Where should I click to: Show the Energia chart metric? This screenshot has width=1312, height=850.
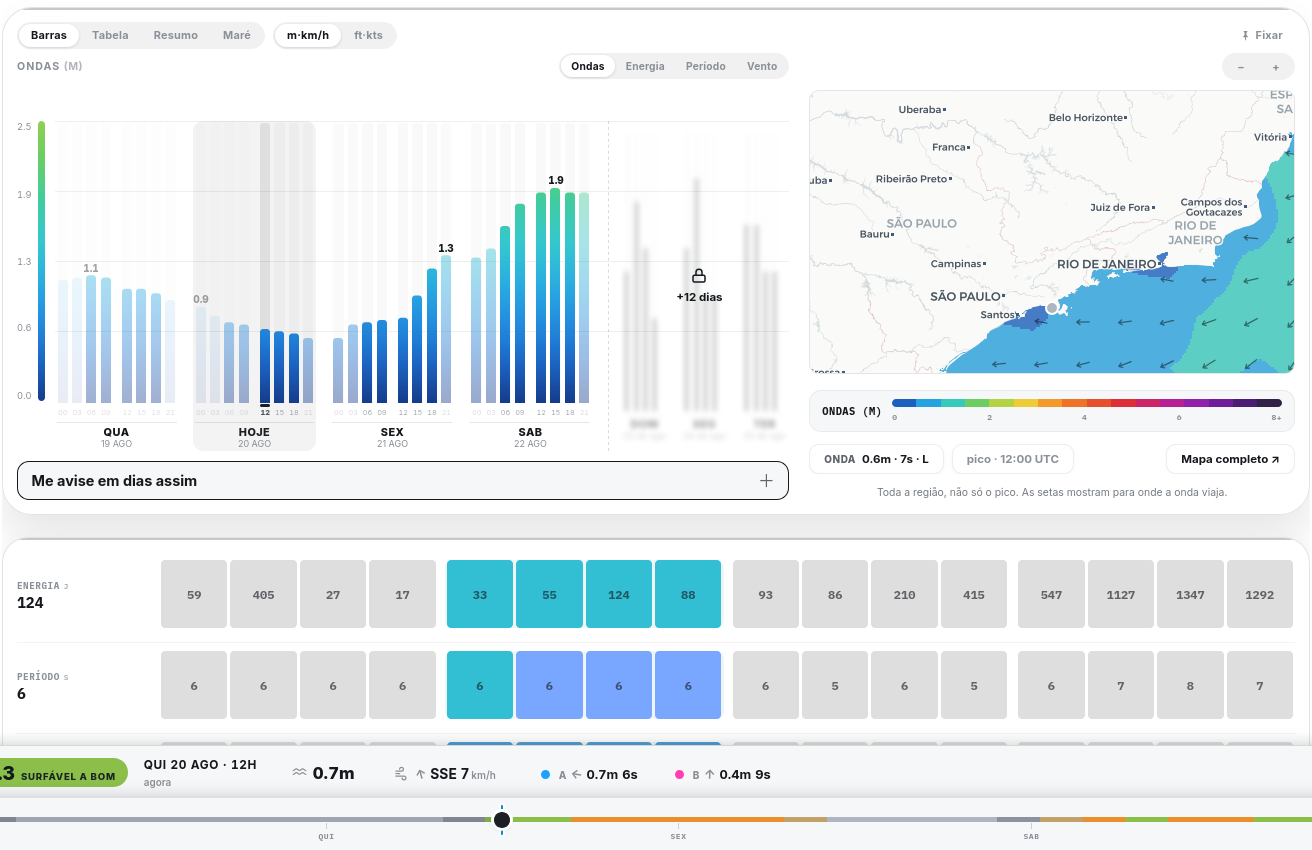click(x=645, y=66)
